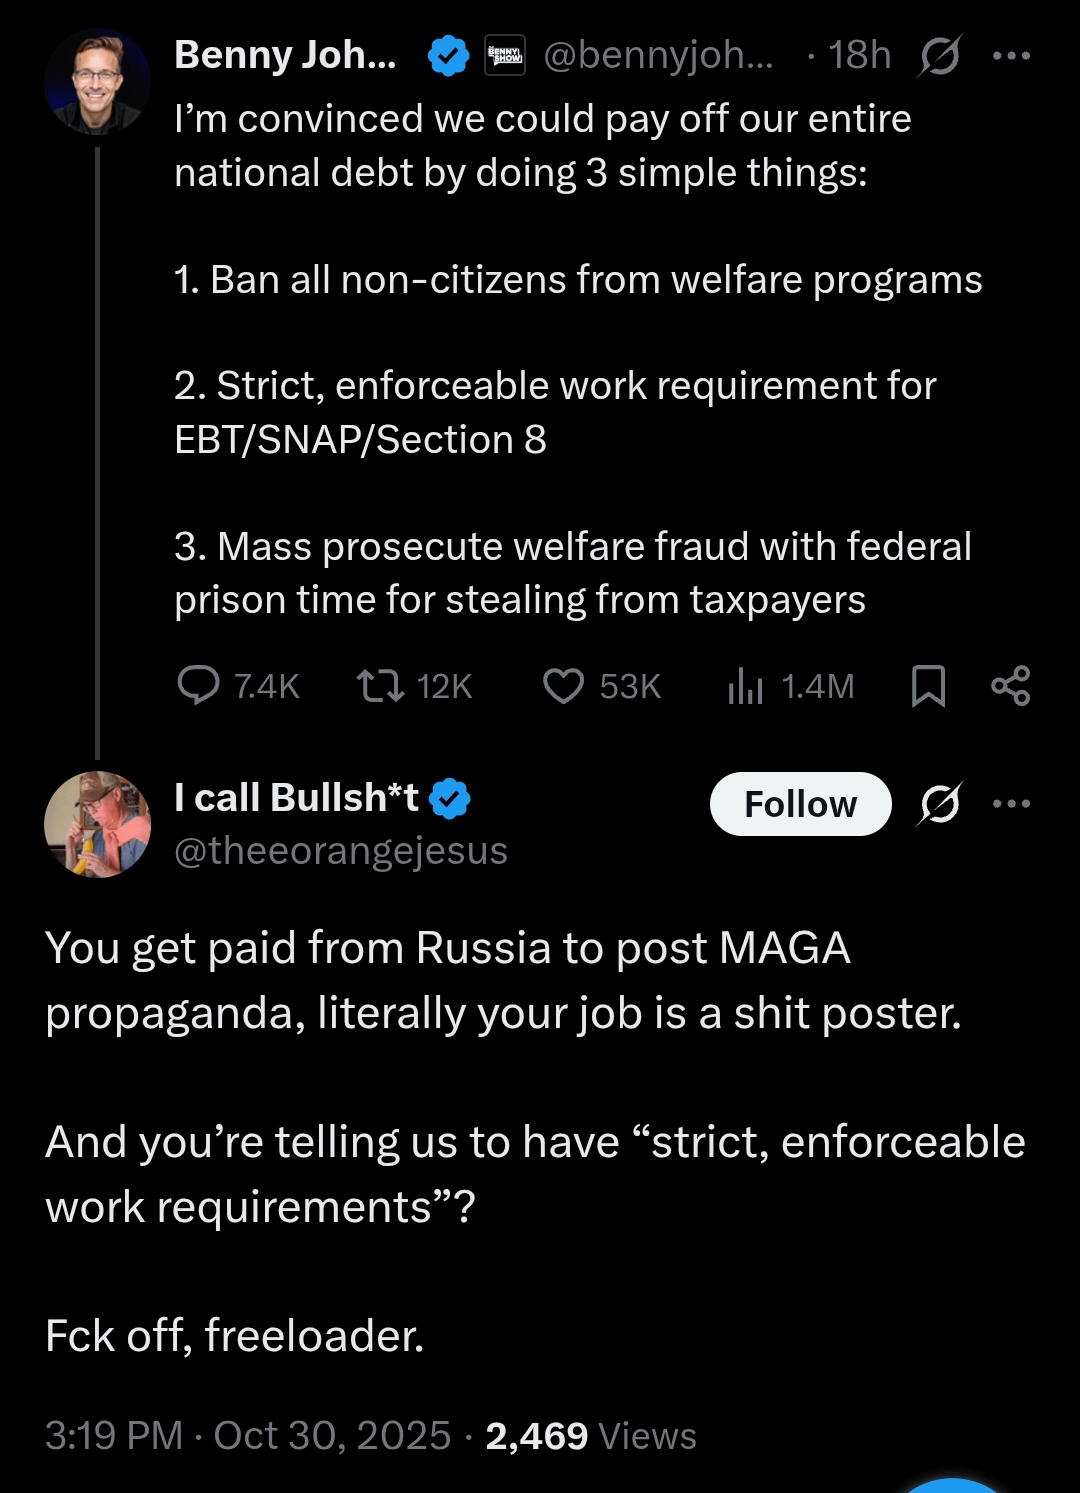Open Benny Johnson's profile picture

tap(97, 82)
